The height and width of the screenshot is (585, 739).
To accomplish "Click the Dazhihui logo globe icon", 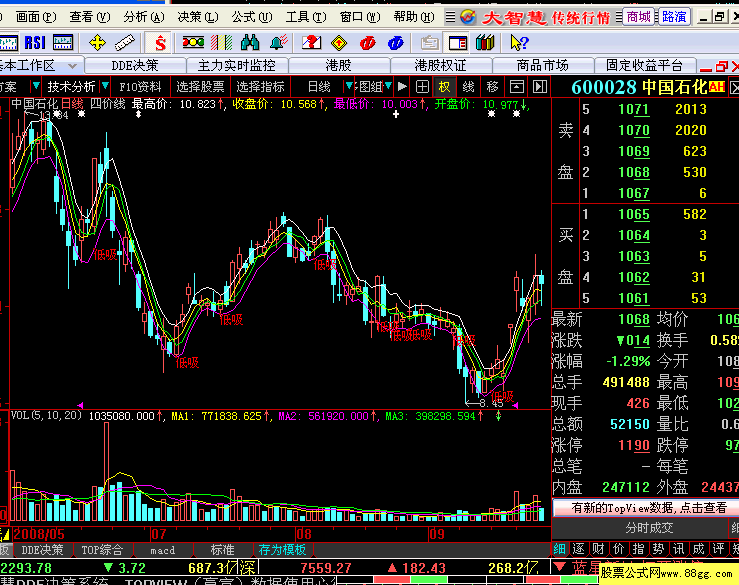I will [468, 17].
